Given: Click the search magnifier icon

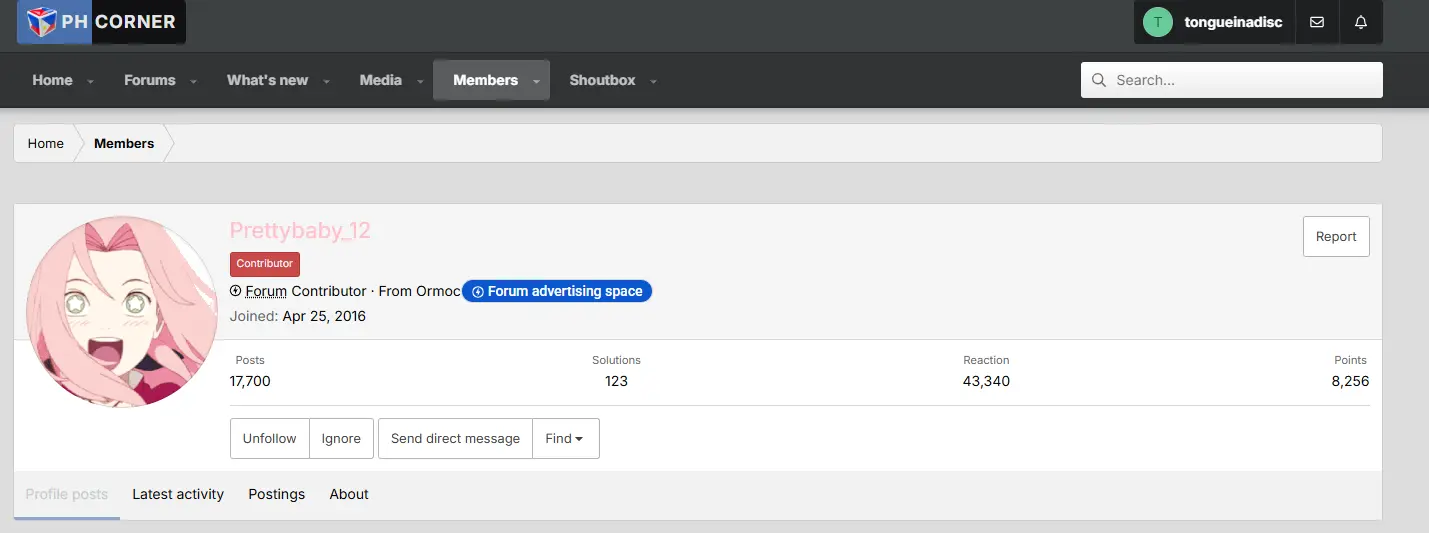Looking at the screenshot, I should (x=1099, y=80).
